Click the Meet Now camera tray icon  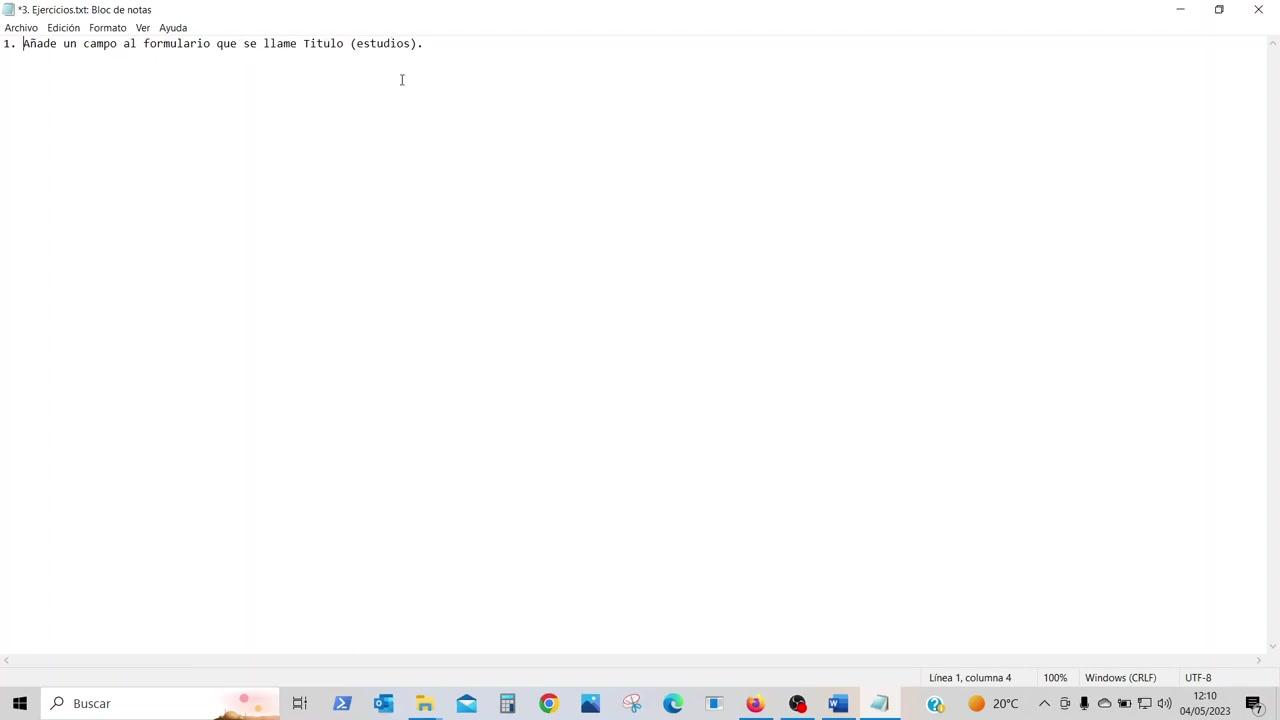click(x=1065, y=704)
